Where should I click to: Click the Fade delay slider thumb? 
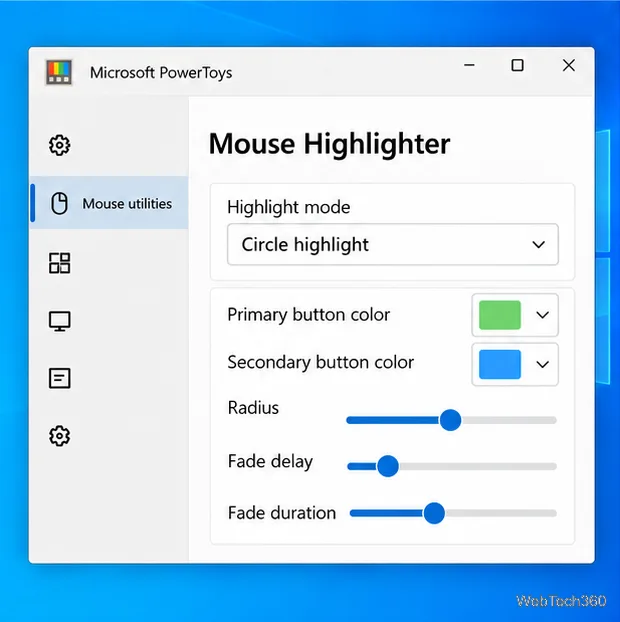[x=388, y=466]
